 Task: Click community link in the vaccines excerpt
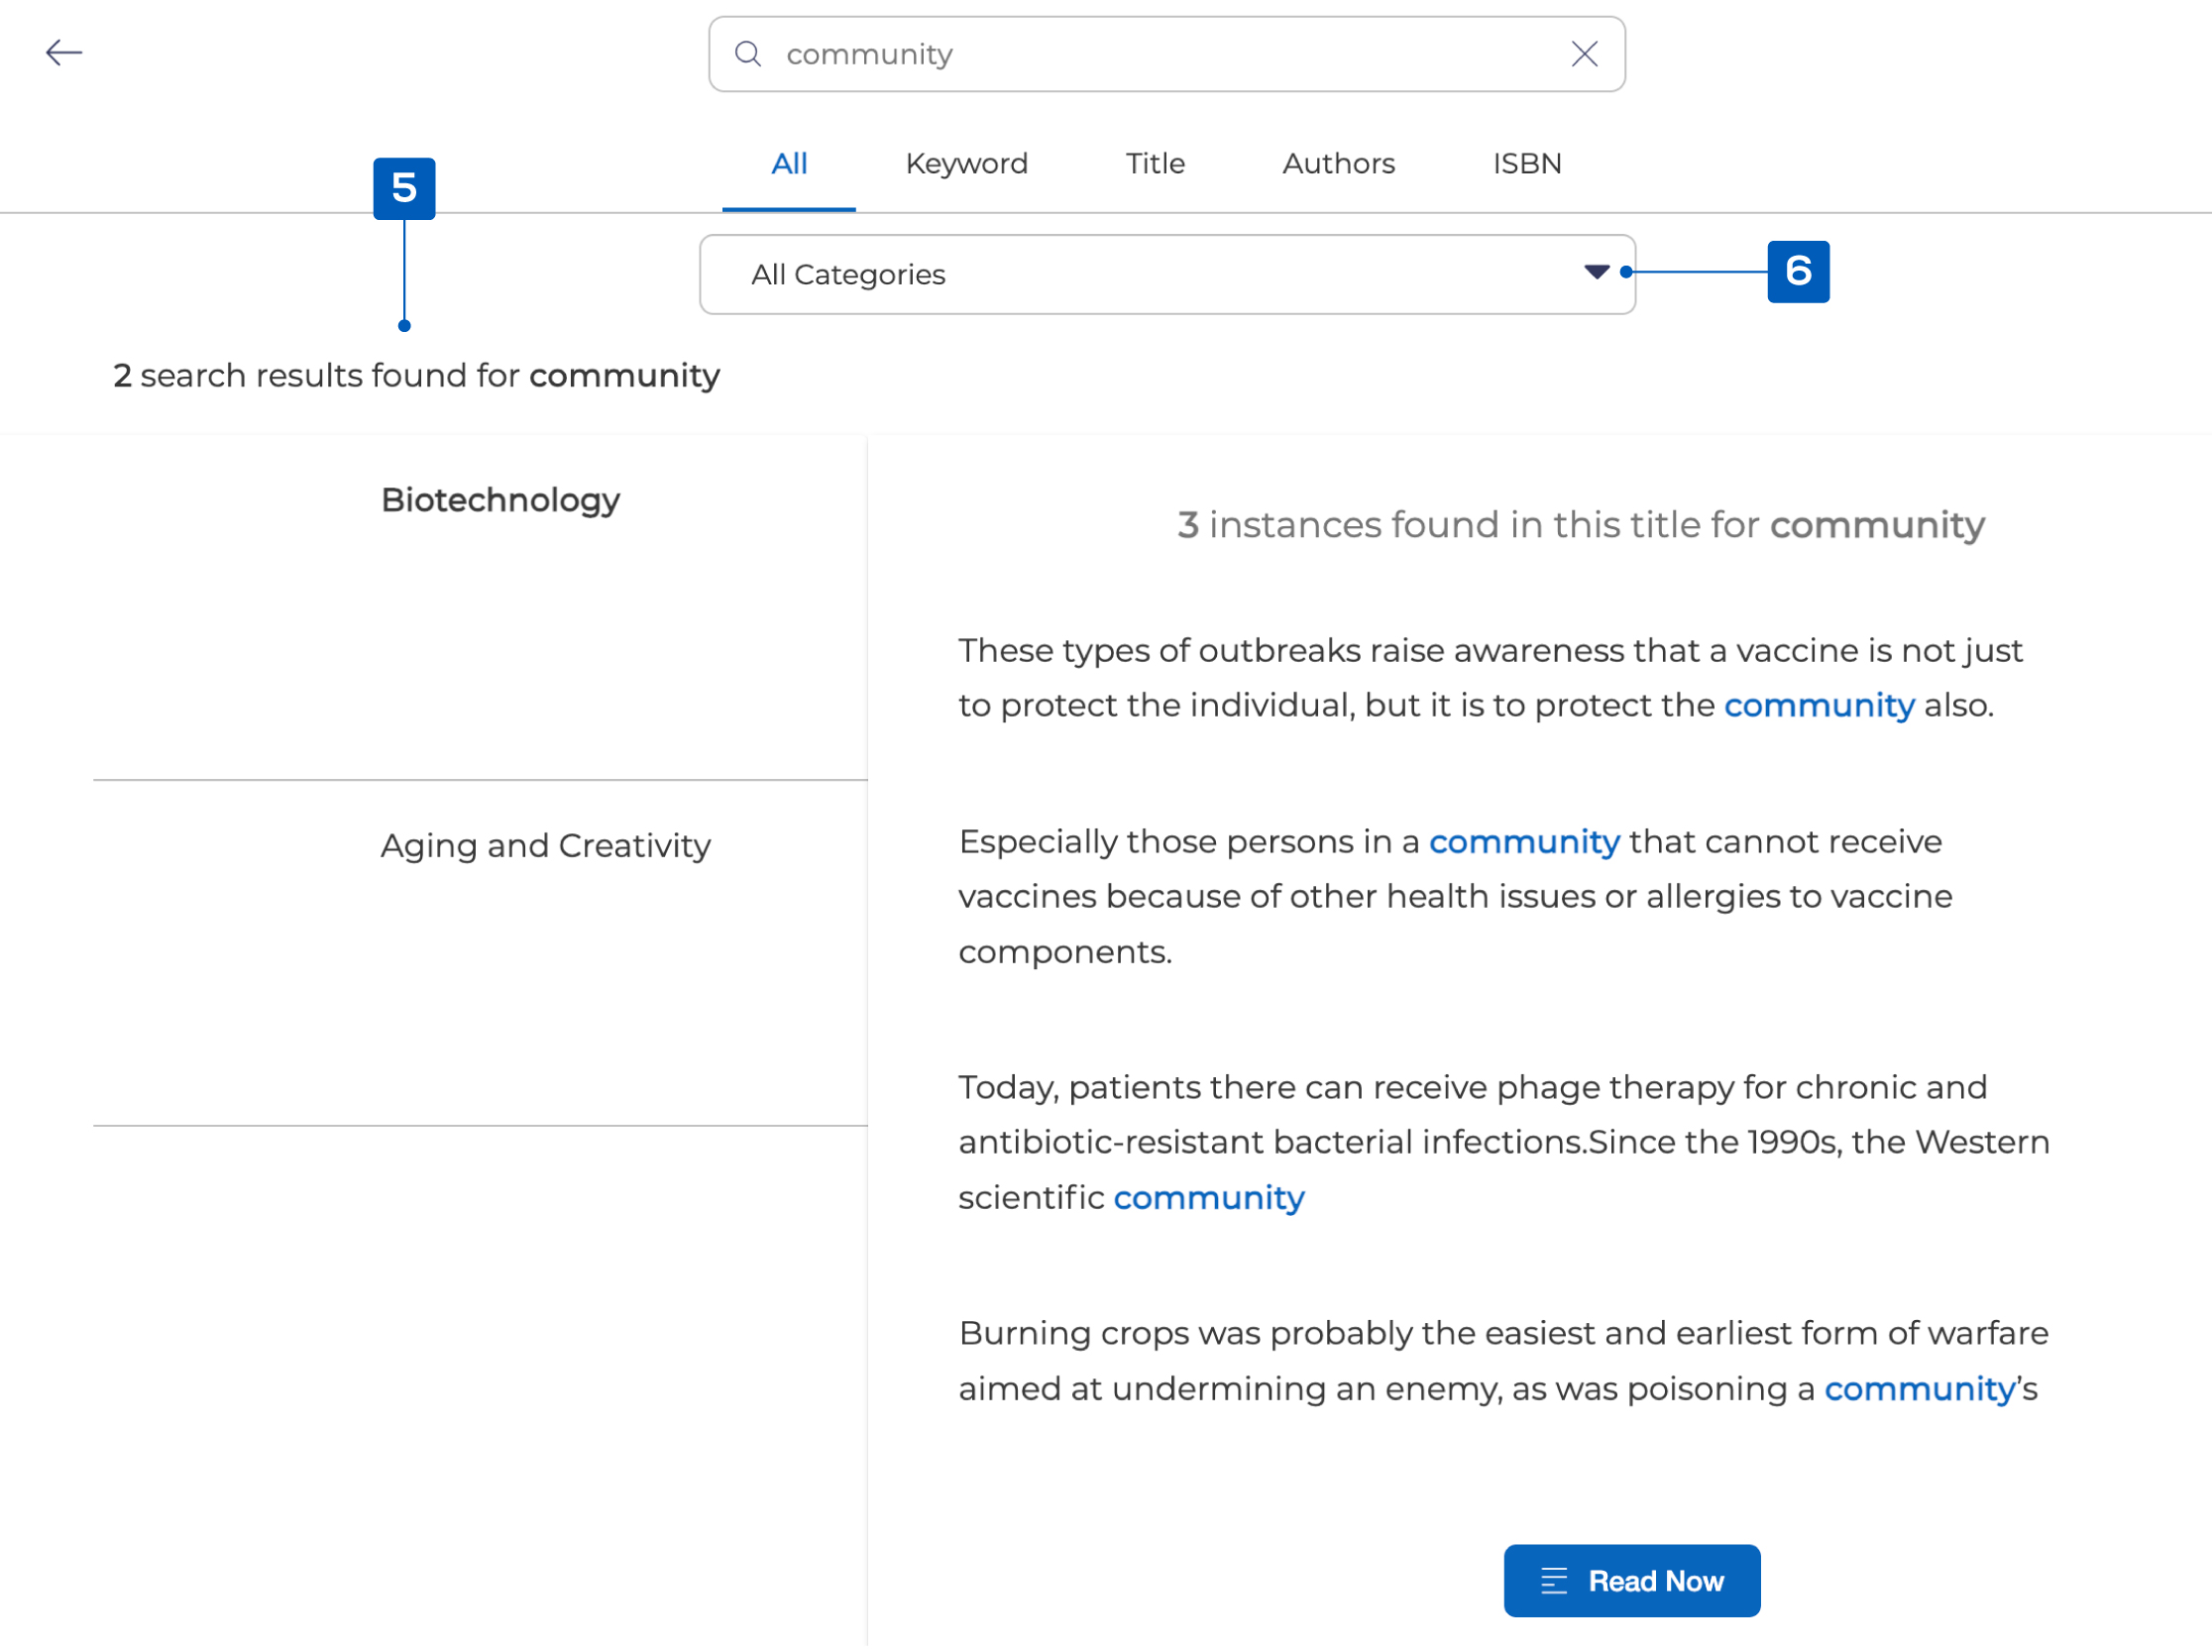coord(1524,841)
